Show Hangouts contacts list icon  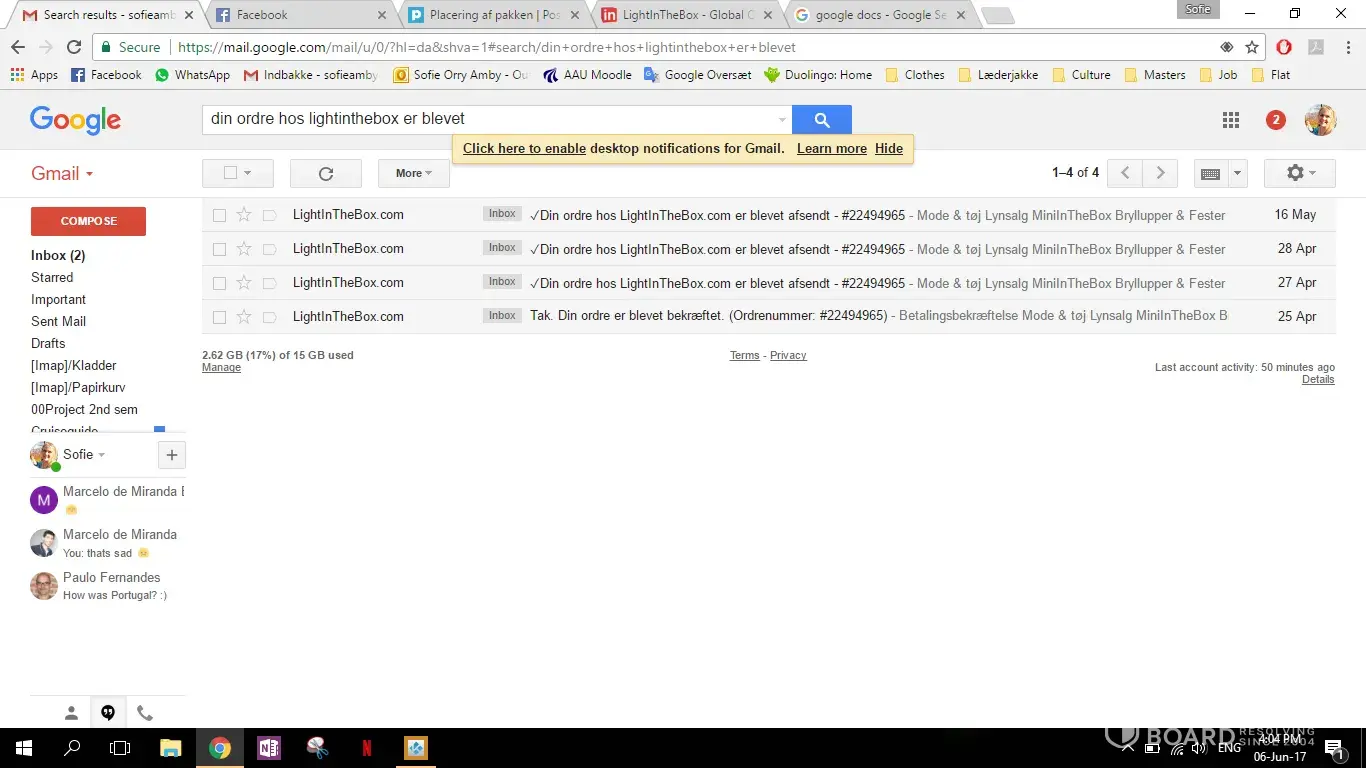(x=71, y=713)
